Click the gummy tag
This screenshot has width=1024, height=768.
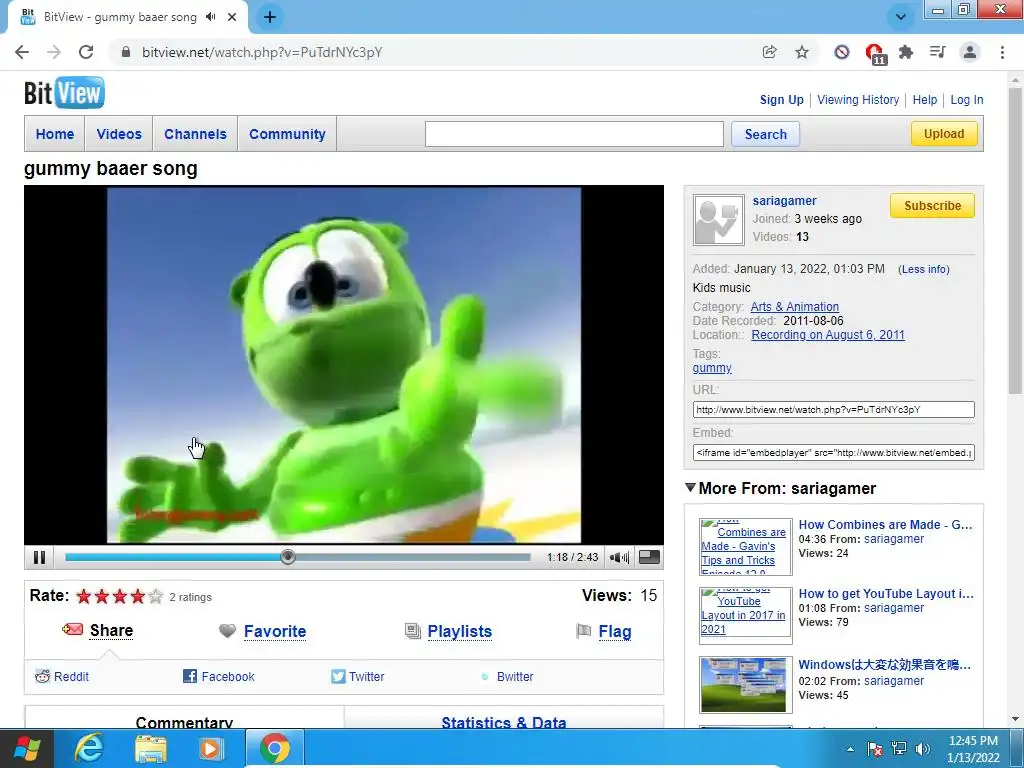point(712,368)
